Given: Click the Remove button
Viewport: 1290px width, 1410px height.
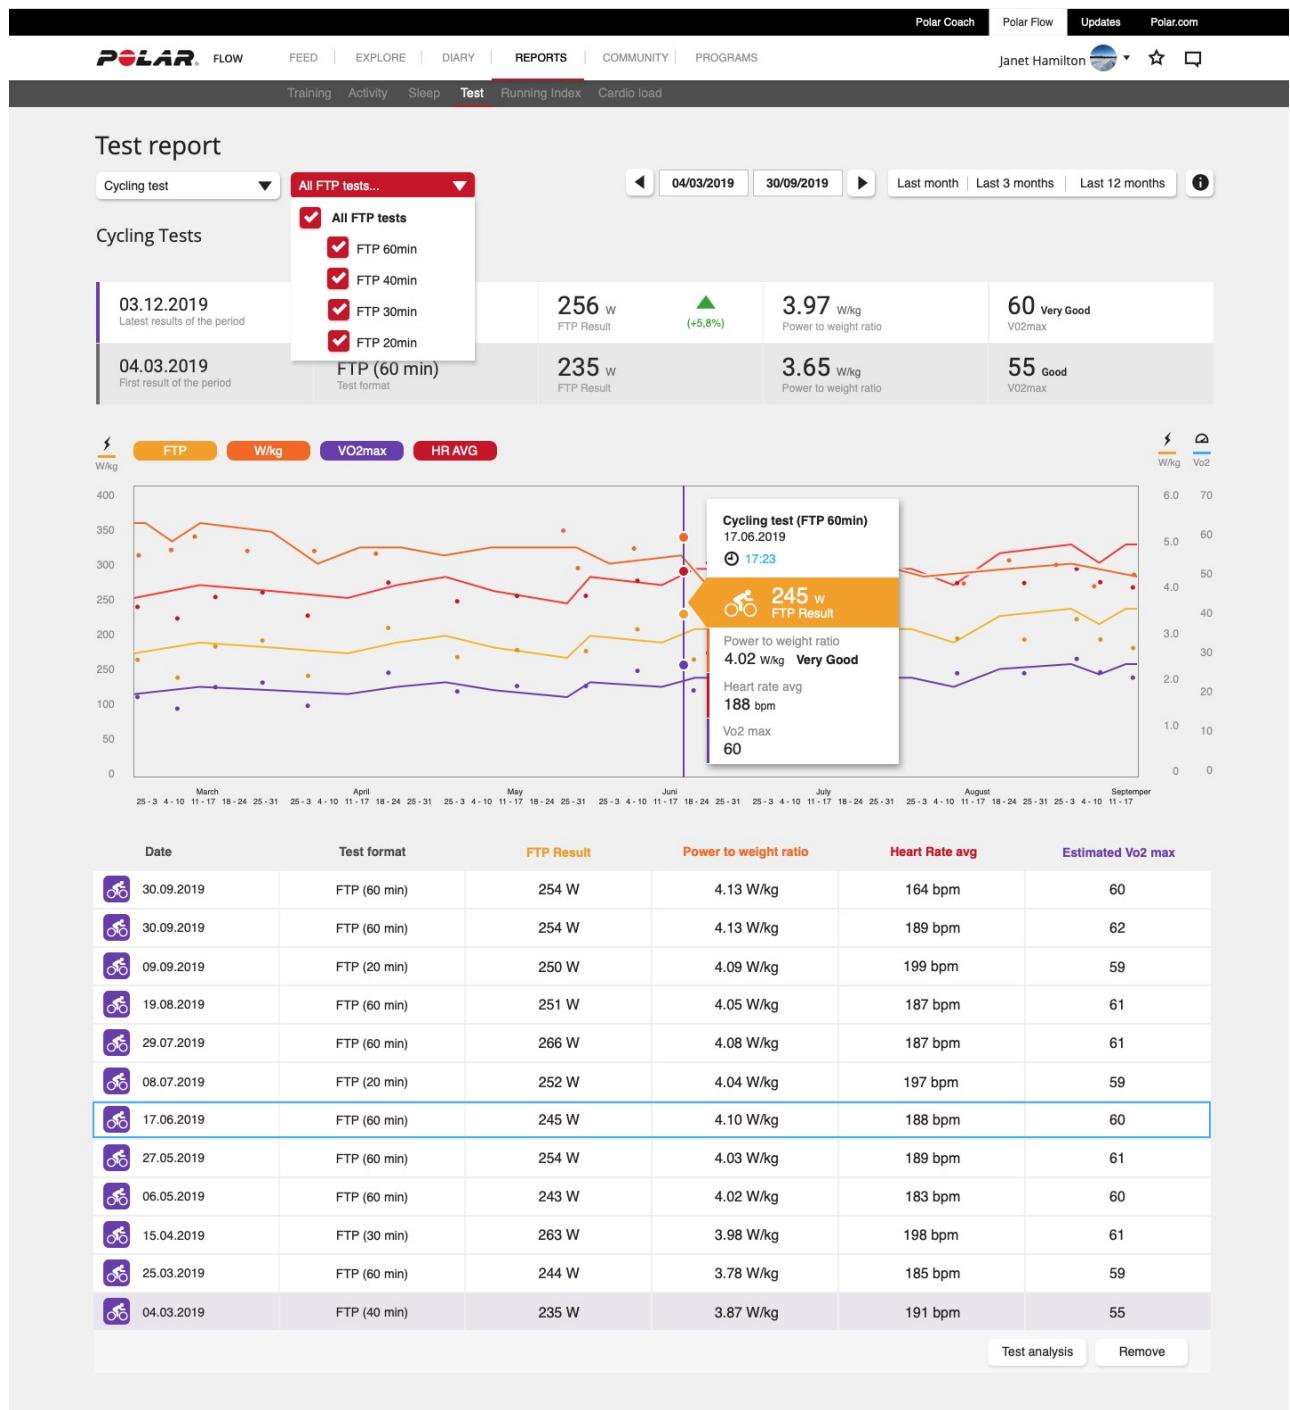Looking at the screenshot, I should (1141, 1352).
